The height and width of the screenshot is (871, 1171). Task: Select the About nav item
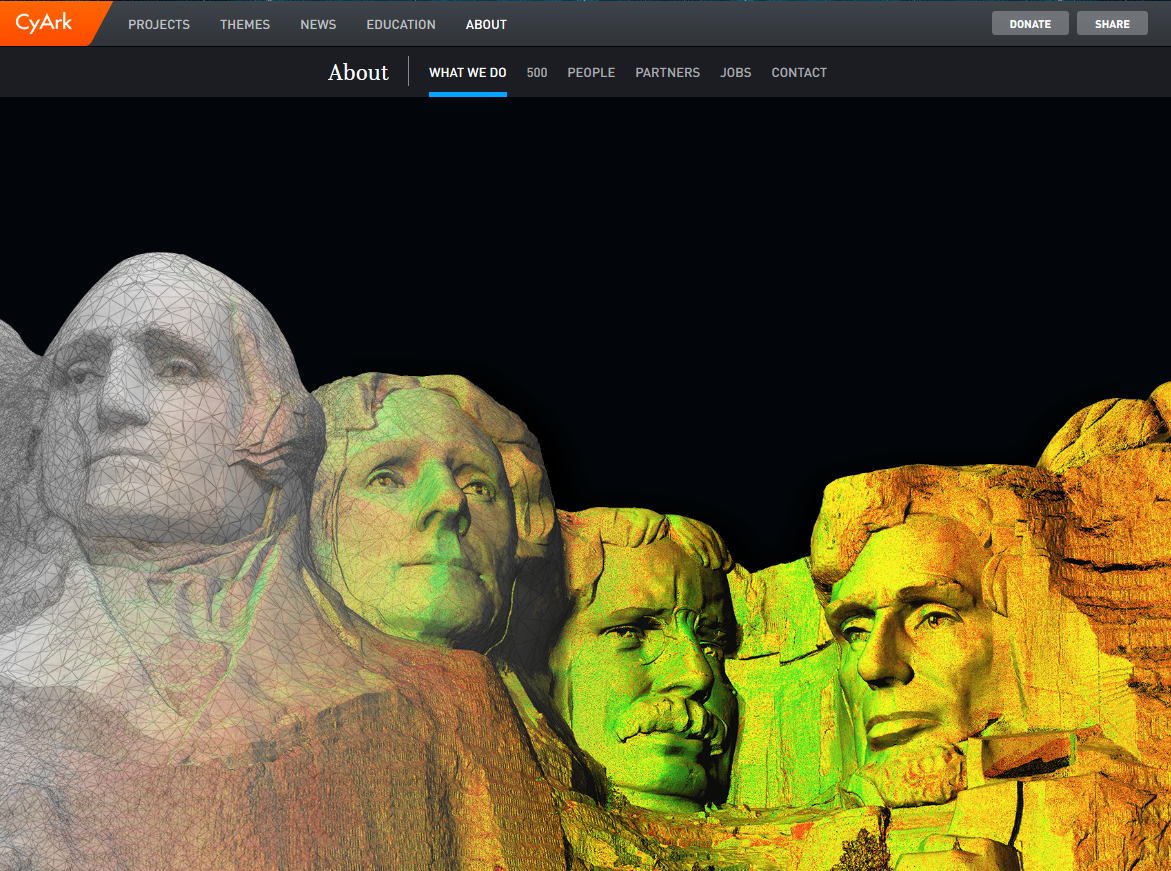pos(486,25)
